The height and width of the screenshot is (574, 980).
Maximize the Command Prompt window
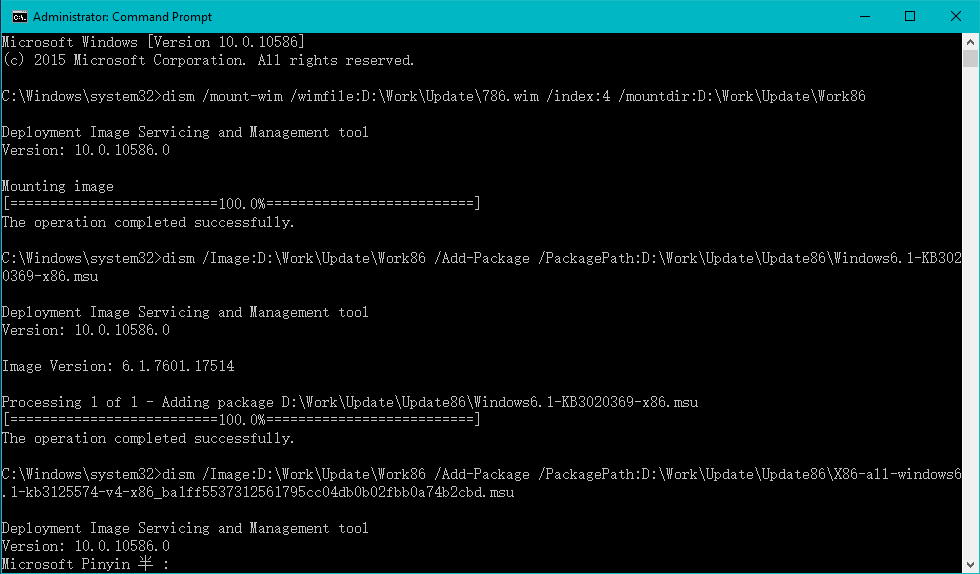(x=910, y=16)
